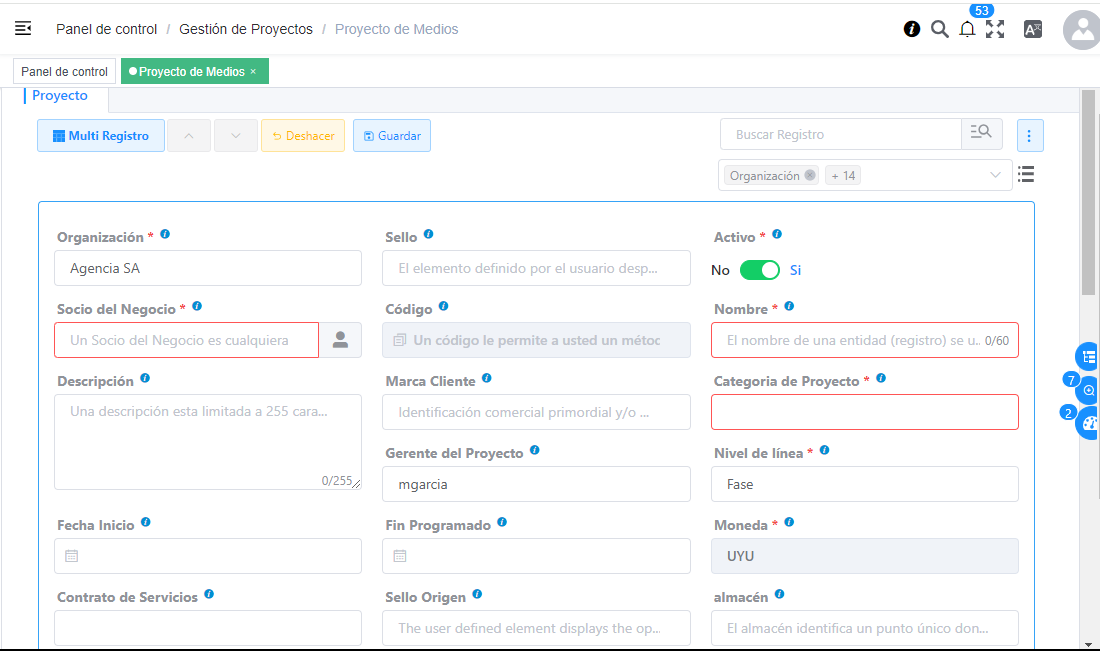The width and height of the screenshot is (1100, 651).
Task: Click the Buscar Registro search field
Action: (840, 134)
